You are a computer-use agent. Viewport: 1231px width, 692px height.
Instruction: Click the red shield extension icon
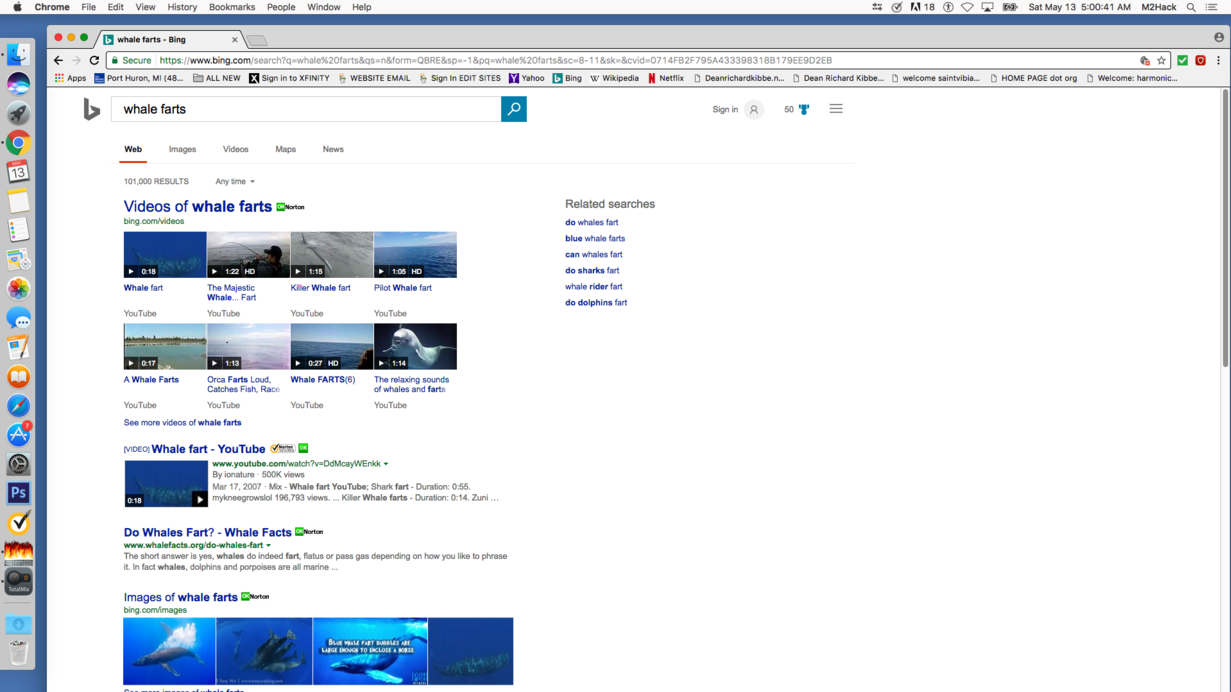tap(1200, 60)
